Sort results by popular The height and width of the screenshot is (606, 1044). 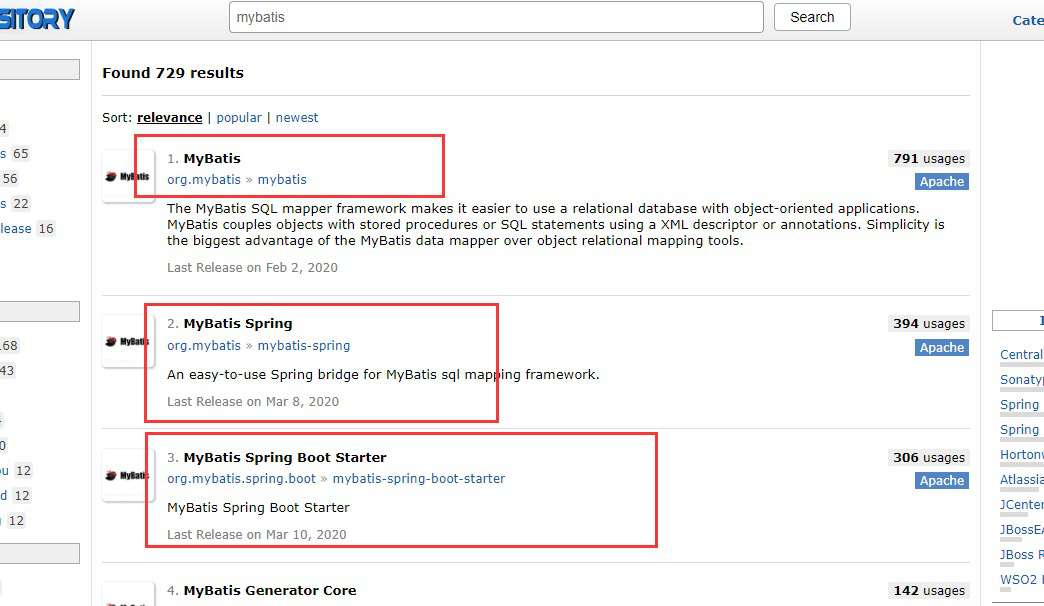click(239, 118)
